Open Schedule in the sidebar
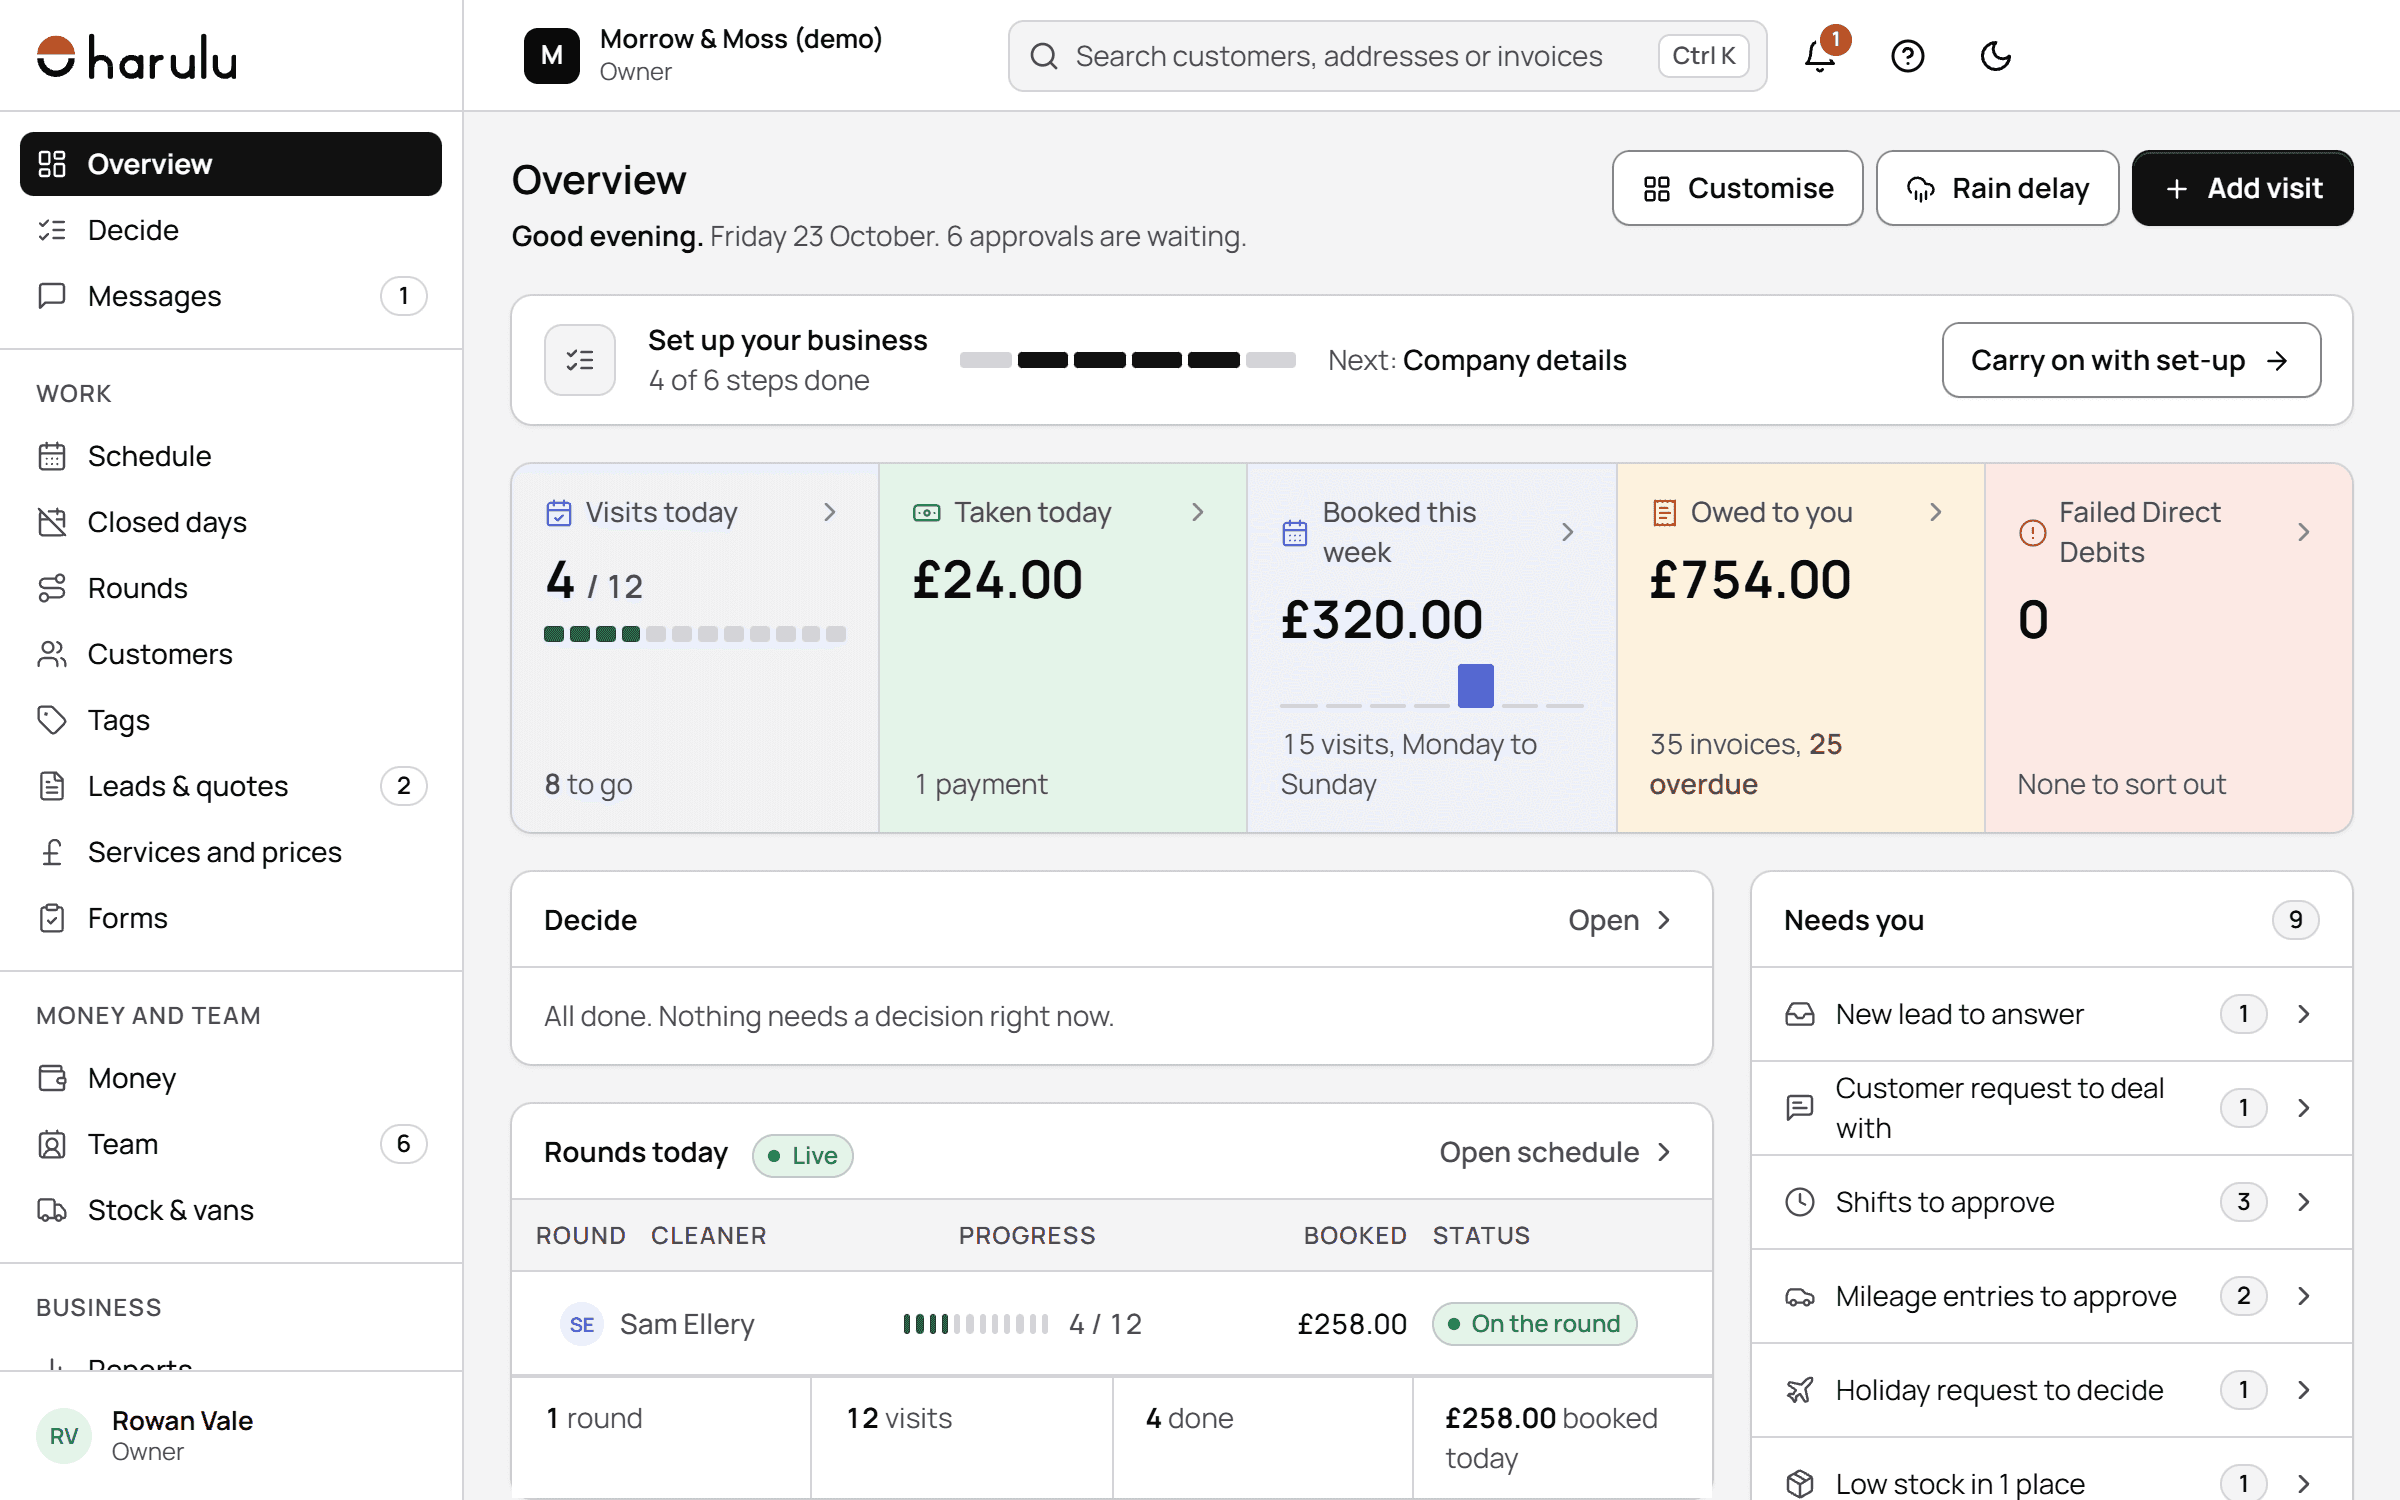The image size is (2400, 1500). (x=231, y=456)
